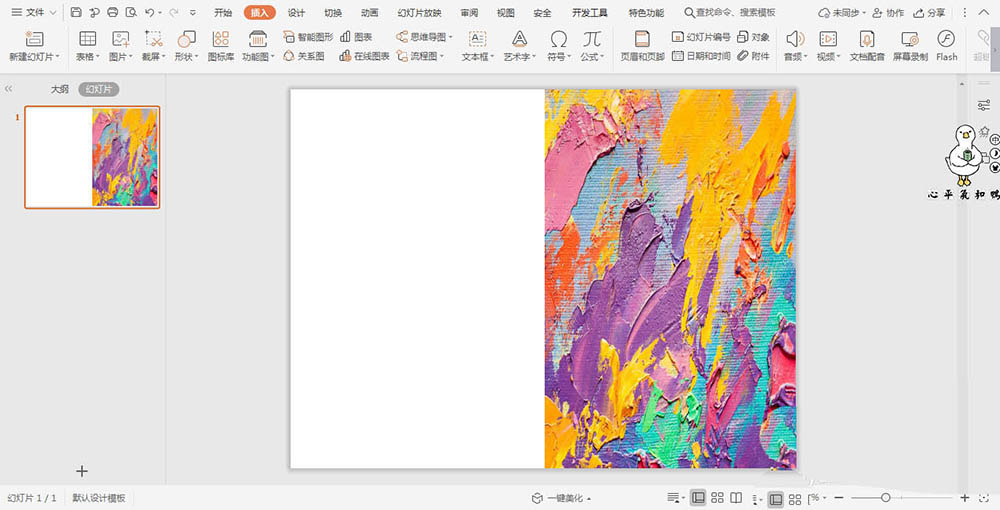Select the 截屏 screenshot tool icon
This screenshot has width=1000, height=510.
(153, 39)
